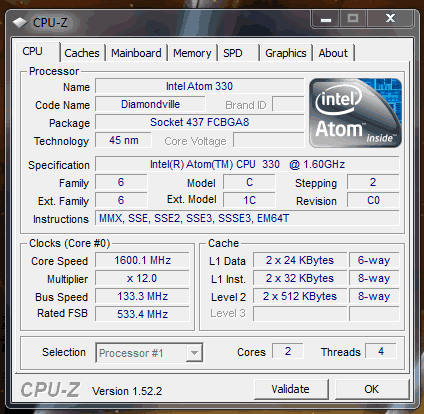The image size is (424, 414).
Task: Click the Ext. Family value 6
Action: coord(121,200)
